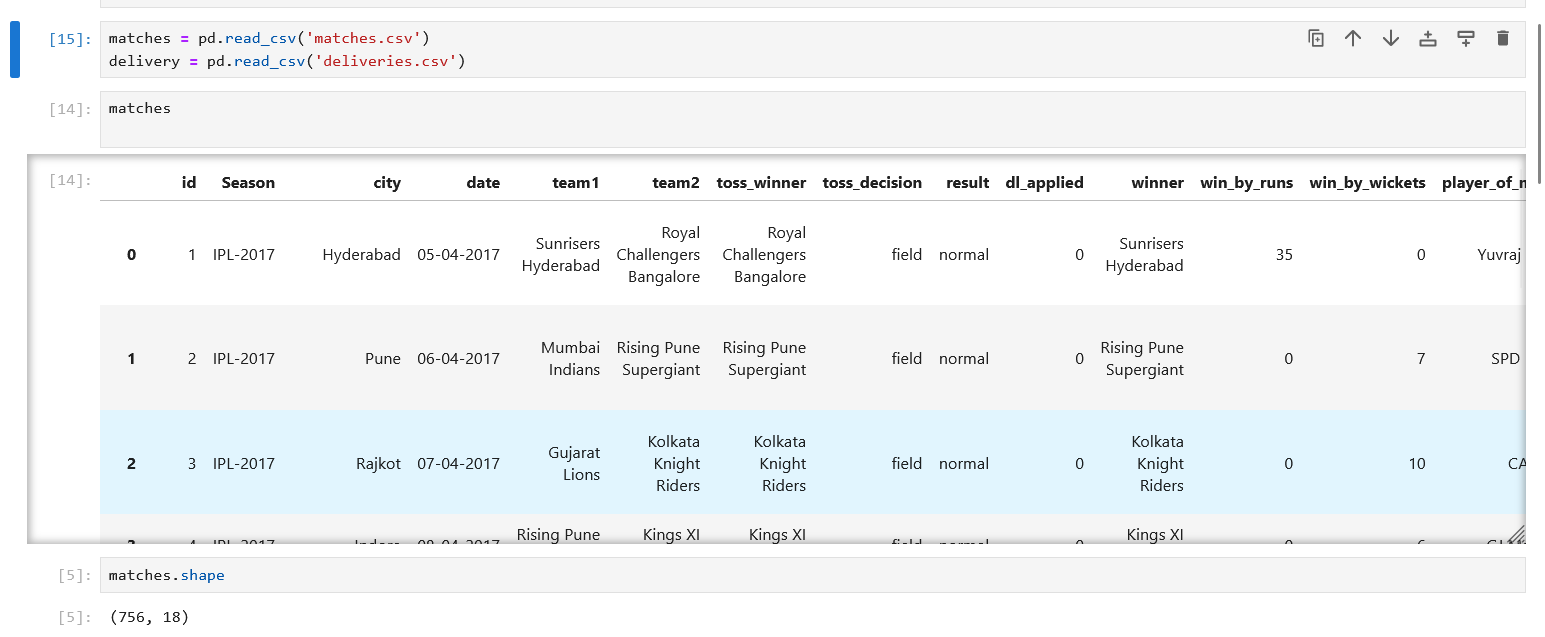Insert a new cell below

1465,38
